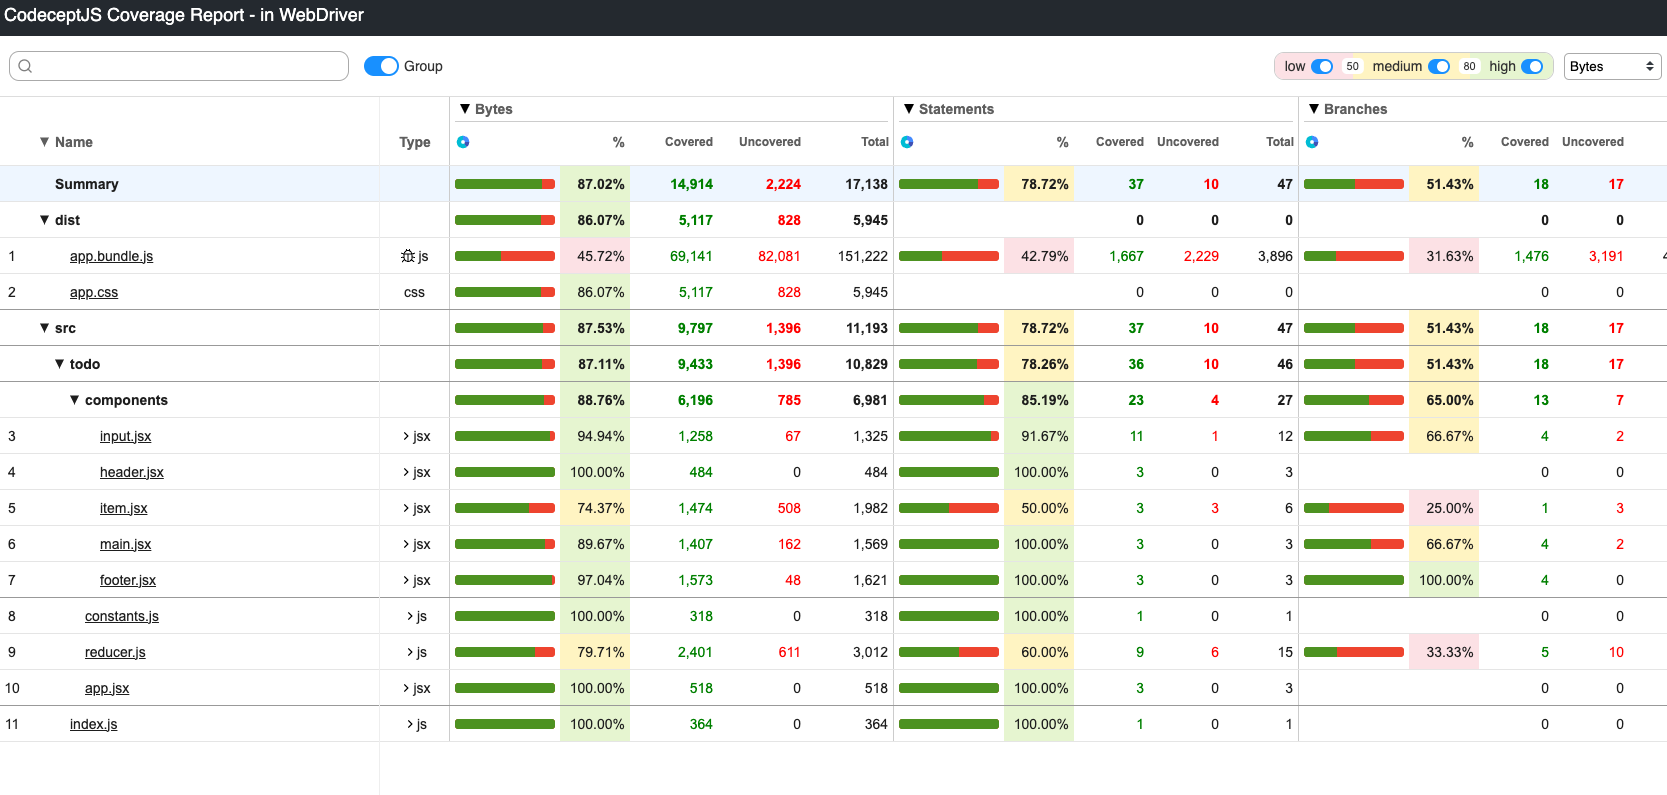Open the constants.js file link
This screenshot has width=1667, height=795.
coord(122,616)
